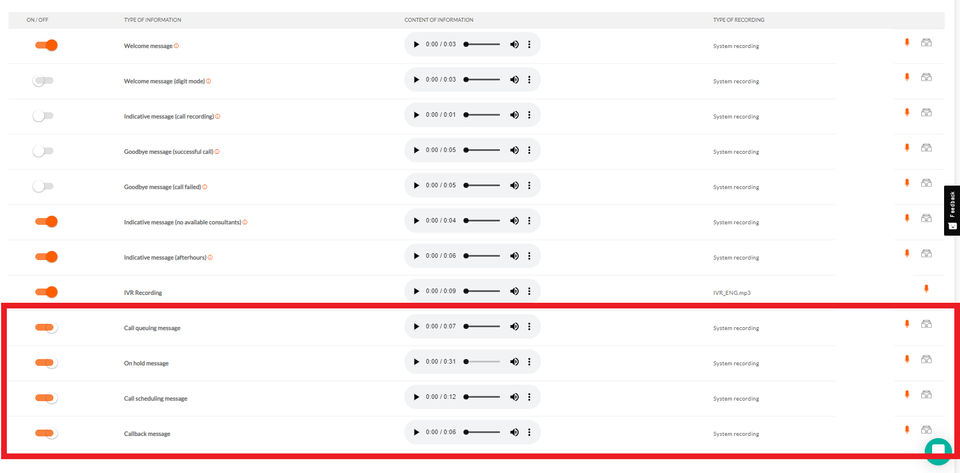The height and width of the screenshot is (473, 960).
Task: Disable the Welcome message toggle
Action: tap(46, 45)
